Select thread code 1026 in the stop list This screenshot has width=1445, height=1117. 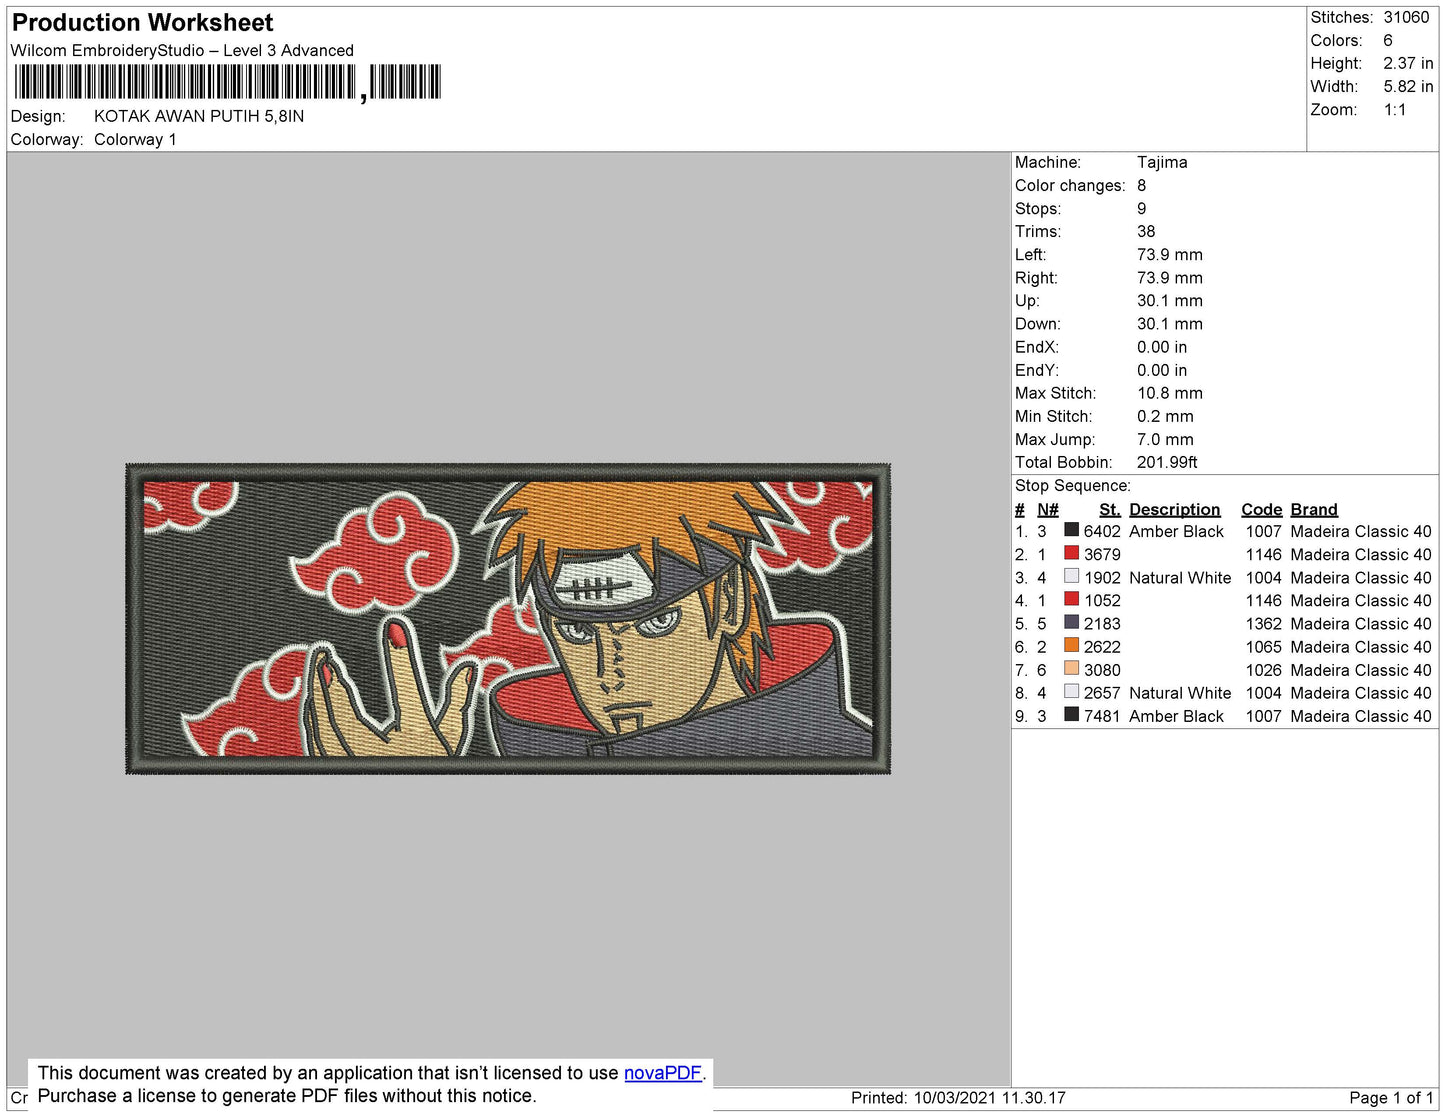(1264, 670)
